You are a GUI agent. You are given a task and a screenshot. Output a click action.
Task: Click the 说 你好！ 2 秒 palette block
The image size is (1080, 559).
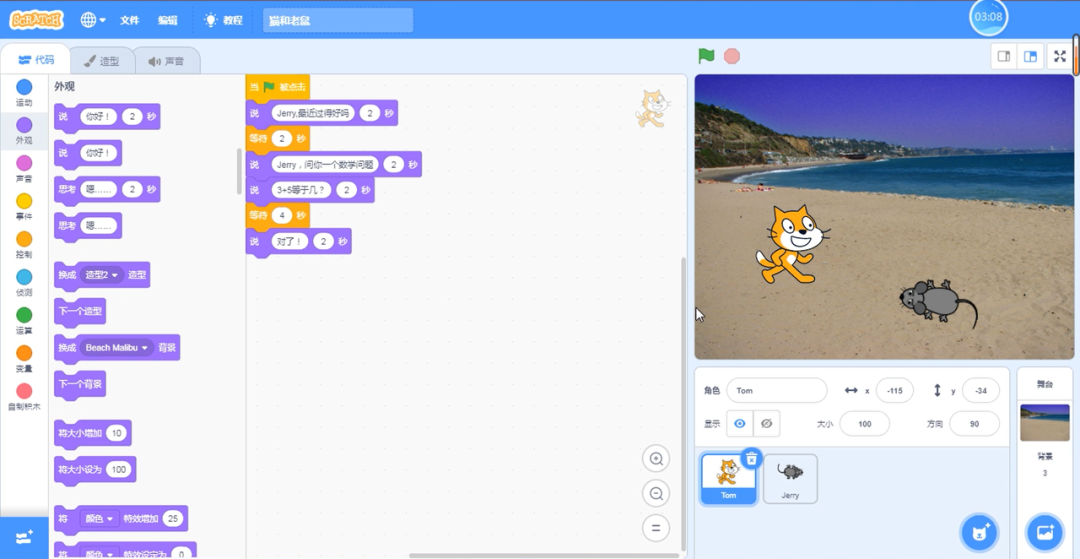pos(107,117)
